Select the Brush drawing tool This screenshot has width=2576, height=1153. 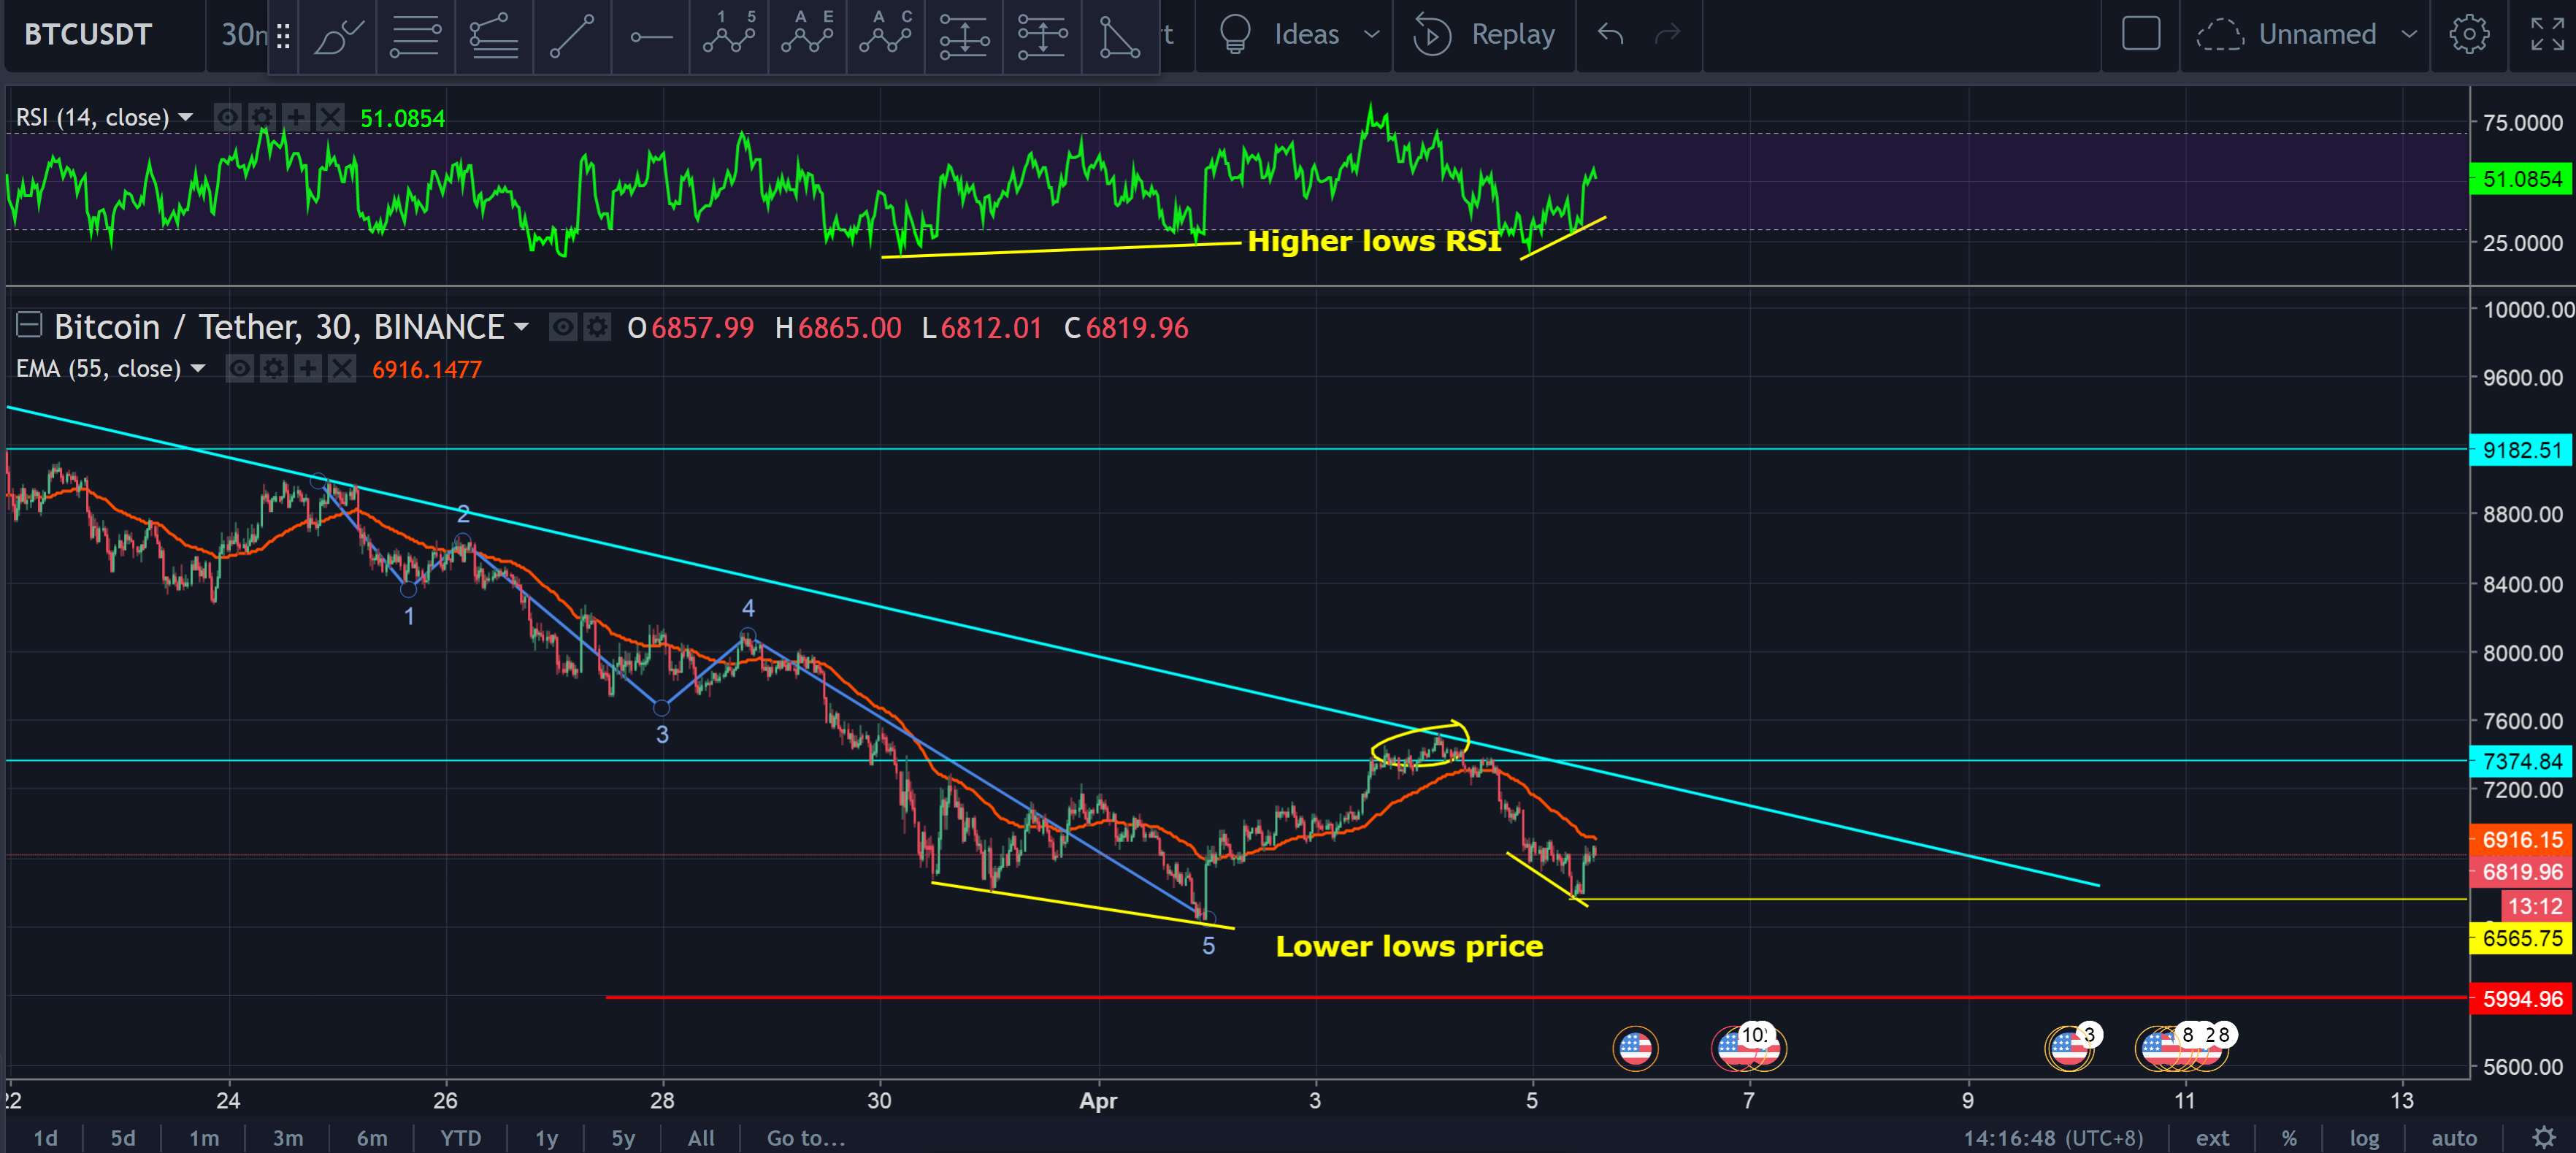tap(338, 36)
